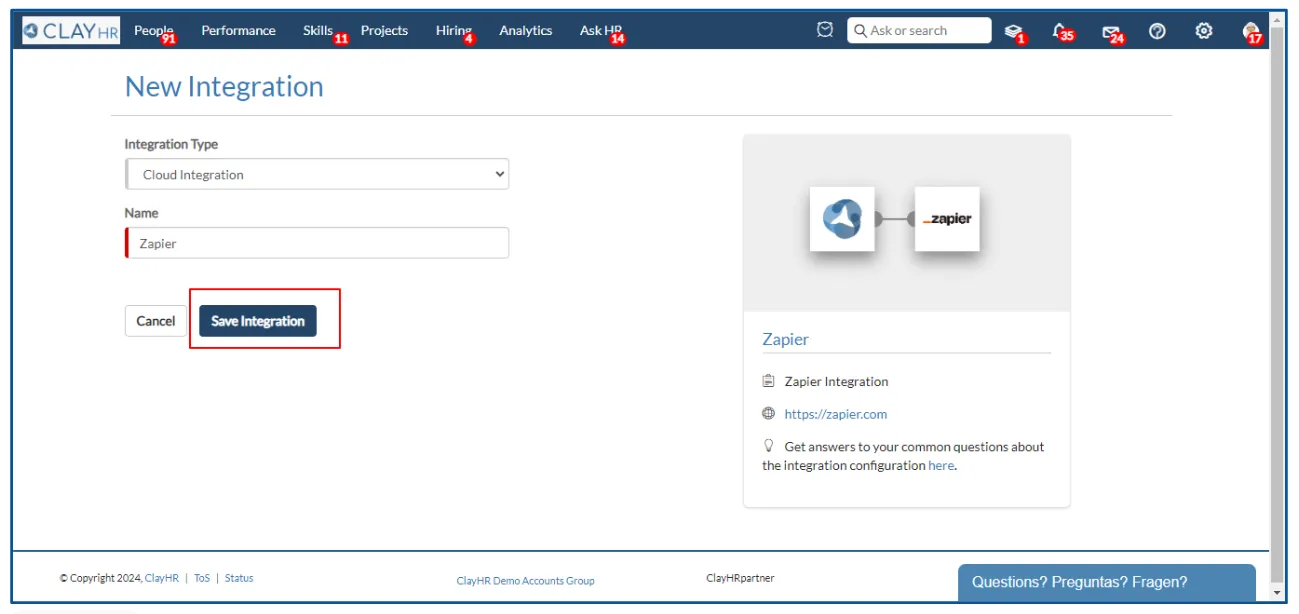The width and height of the screenshot is (1299, 614).
Task: Click the ClayHRpartner footer text
Action: pyautogui.click(x=740, y=578)
